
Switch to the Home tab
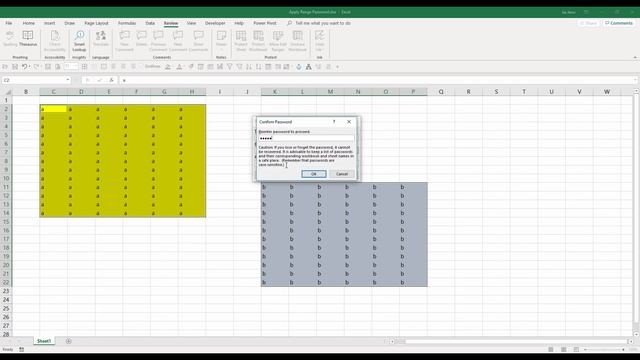click(x=29, y=23)
